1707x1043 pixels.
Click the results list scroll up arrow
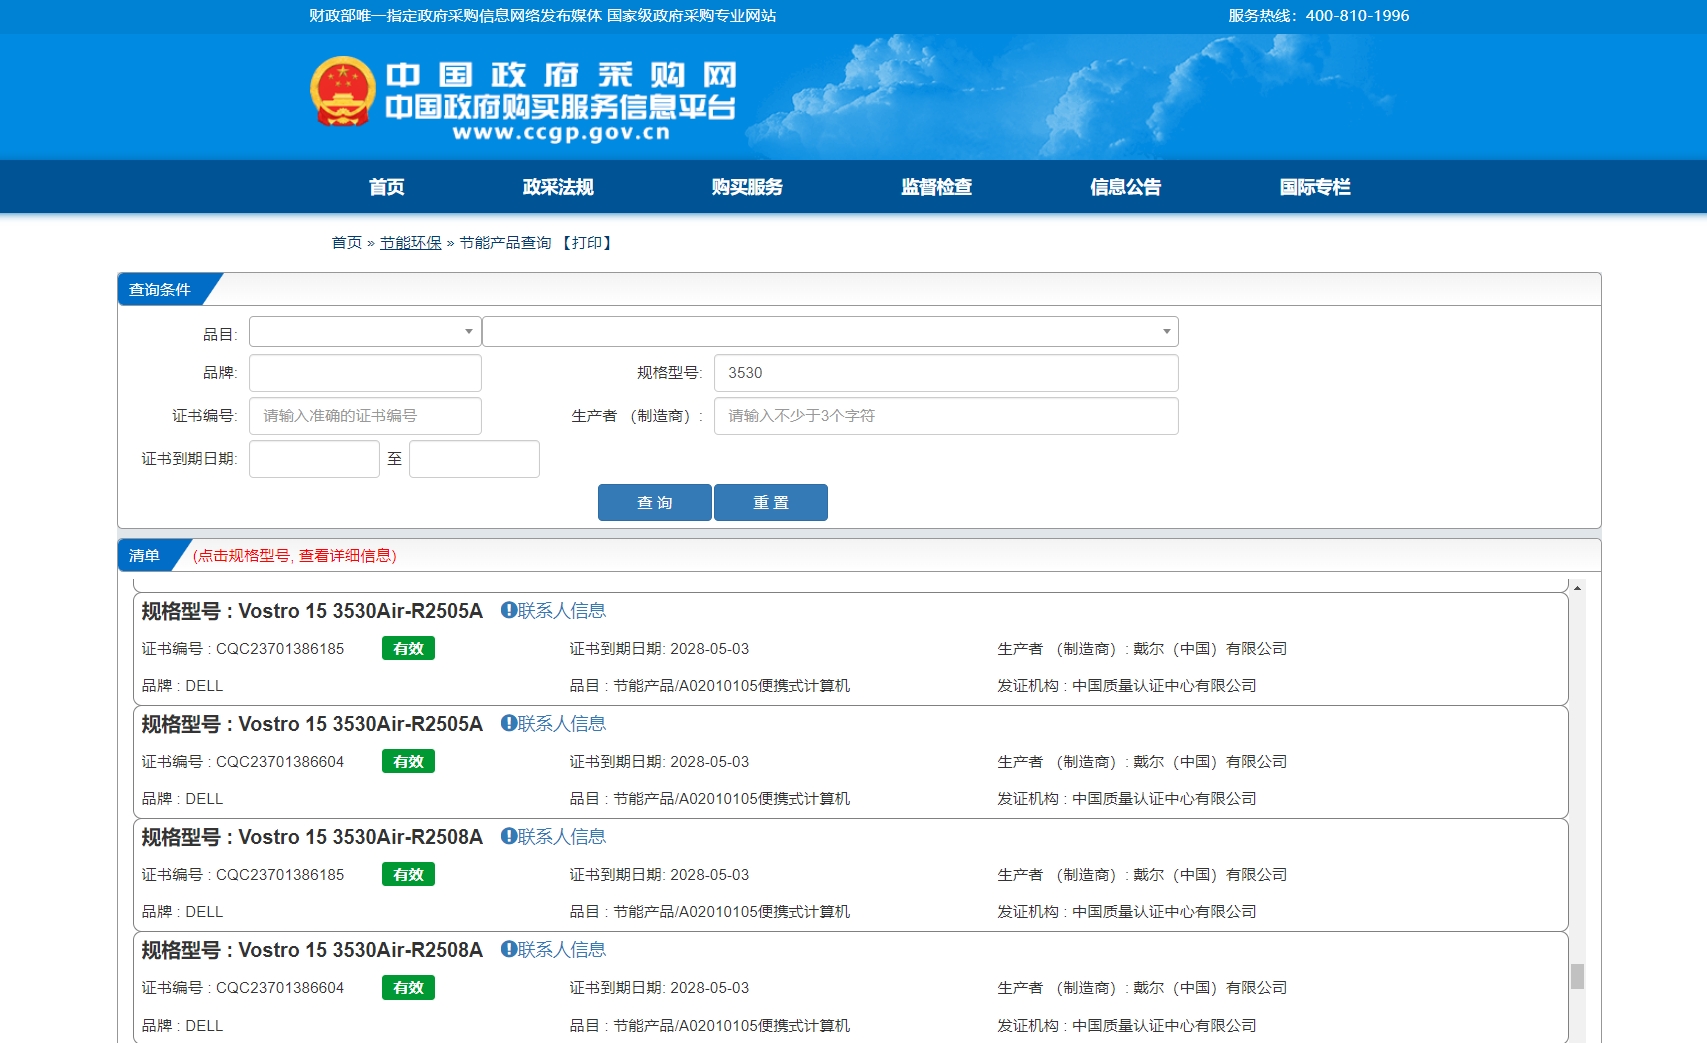(x=1577, y=588)
